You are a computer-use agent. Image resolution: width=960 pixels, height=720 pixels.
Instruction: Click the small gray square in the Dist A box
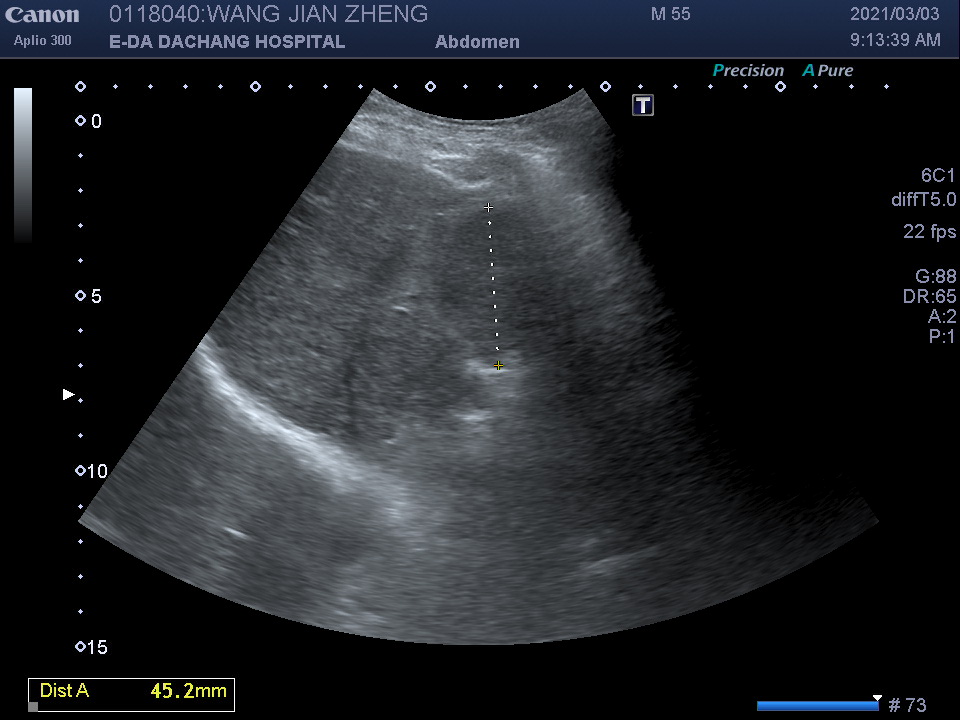click(34, 707)
